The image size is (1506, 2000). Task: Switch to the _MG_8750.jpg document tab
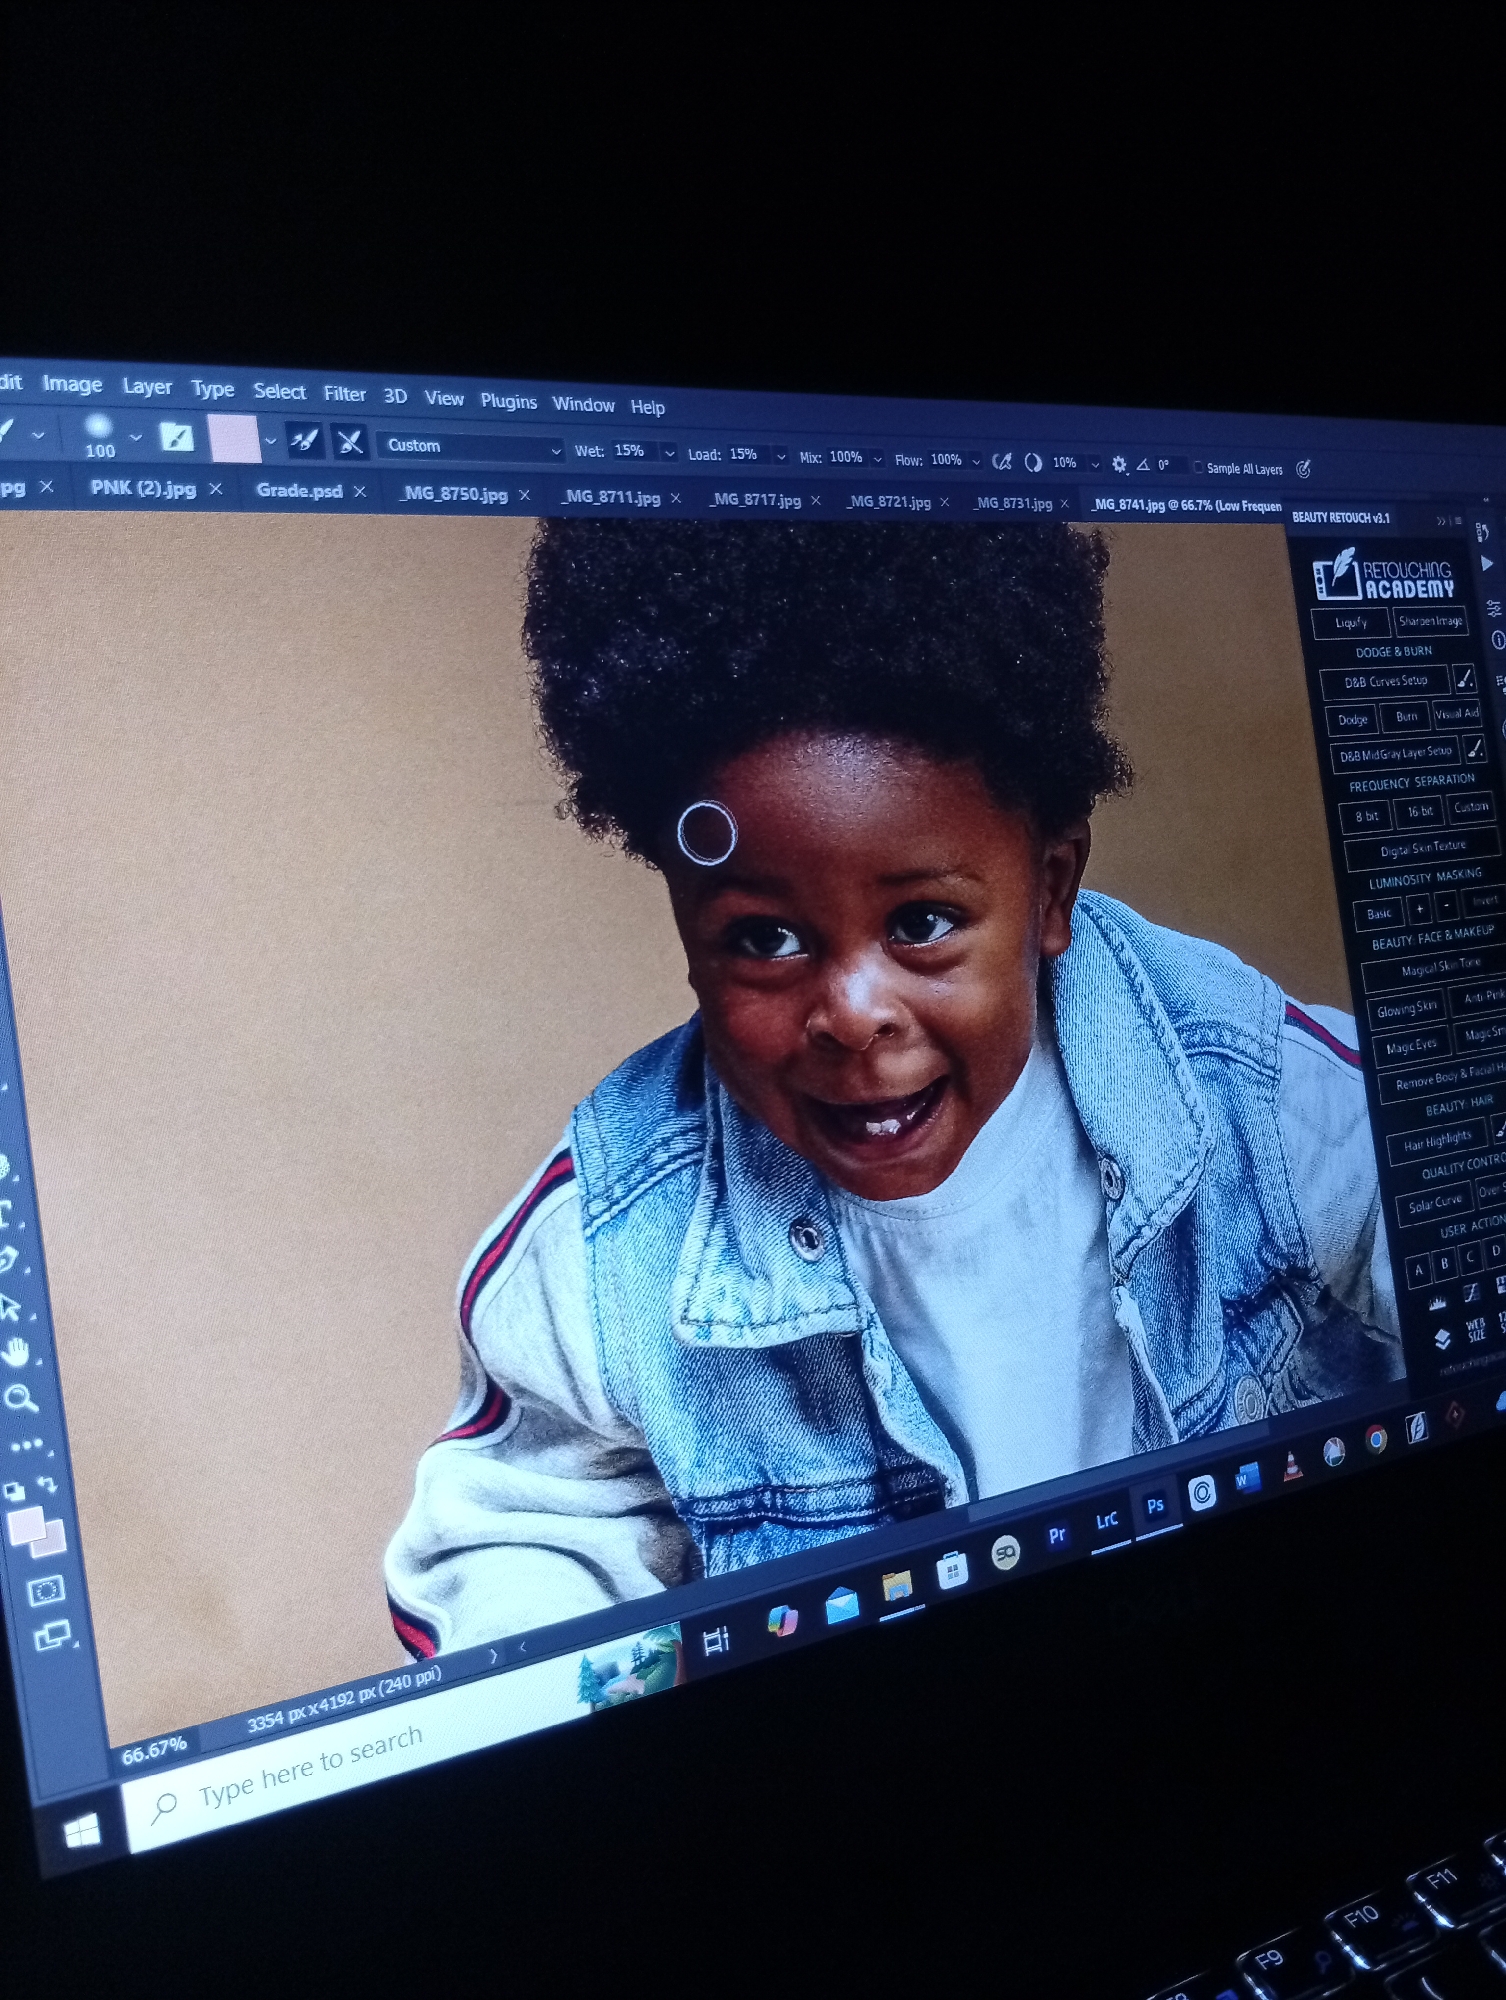[x=454, y=494]
